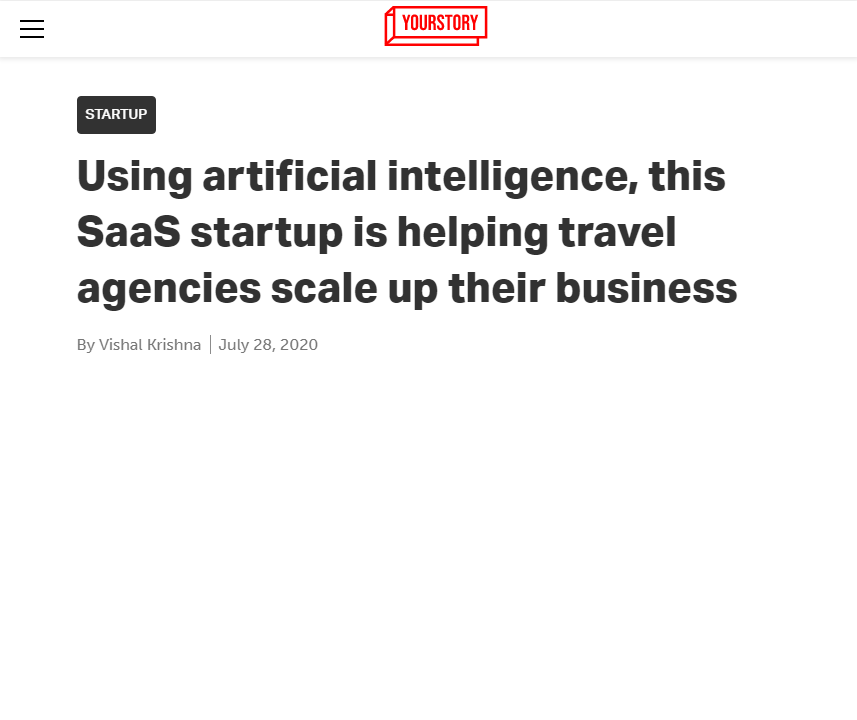This screenshot has width=857, height=720.
Task: Click the empty image placeholder area
Action: pyautogui.click(x=428, y=540)
